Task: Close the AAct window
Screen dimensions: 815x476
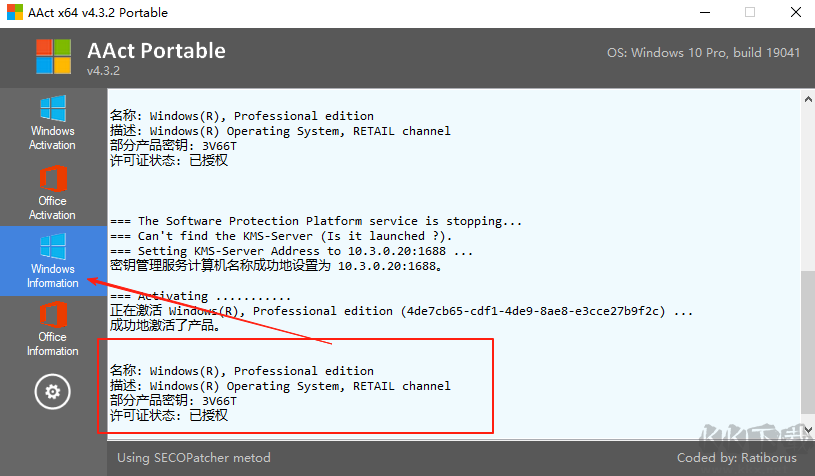Action: point(795,12)
